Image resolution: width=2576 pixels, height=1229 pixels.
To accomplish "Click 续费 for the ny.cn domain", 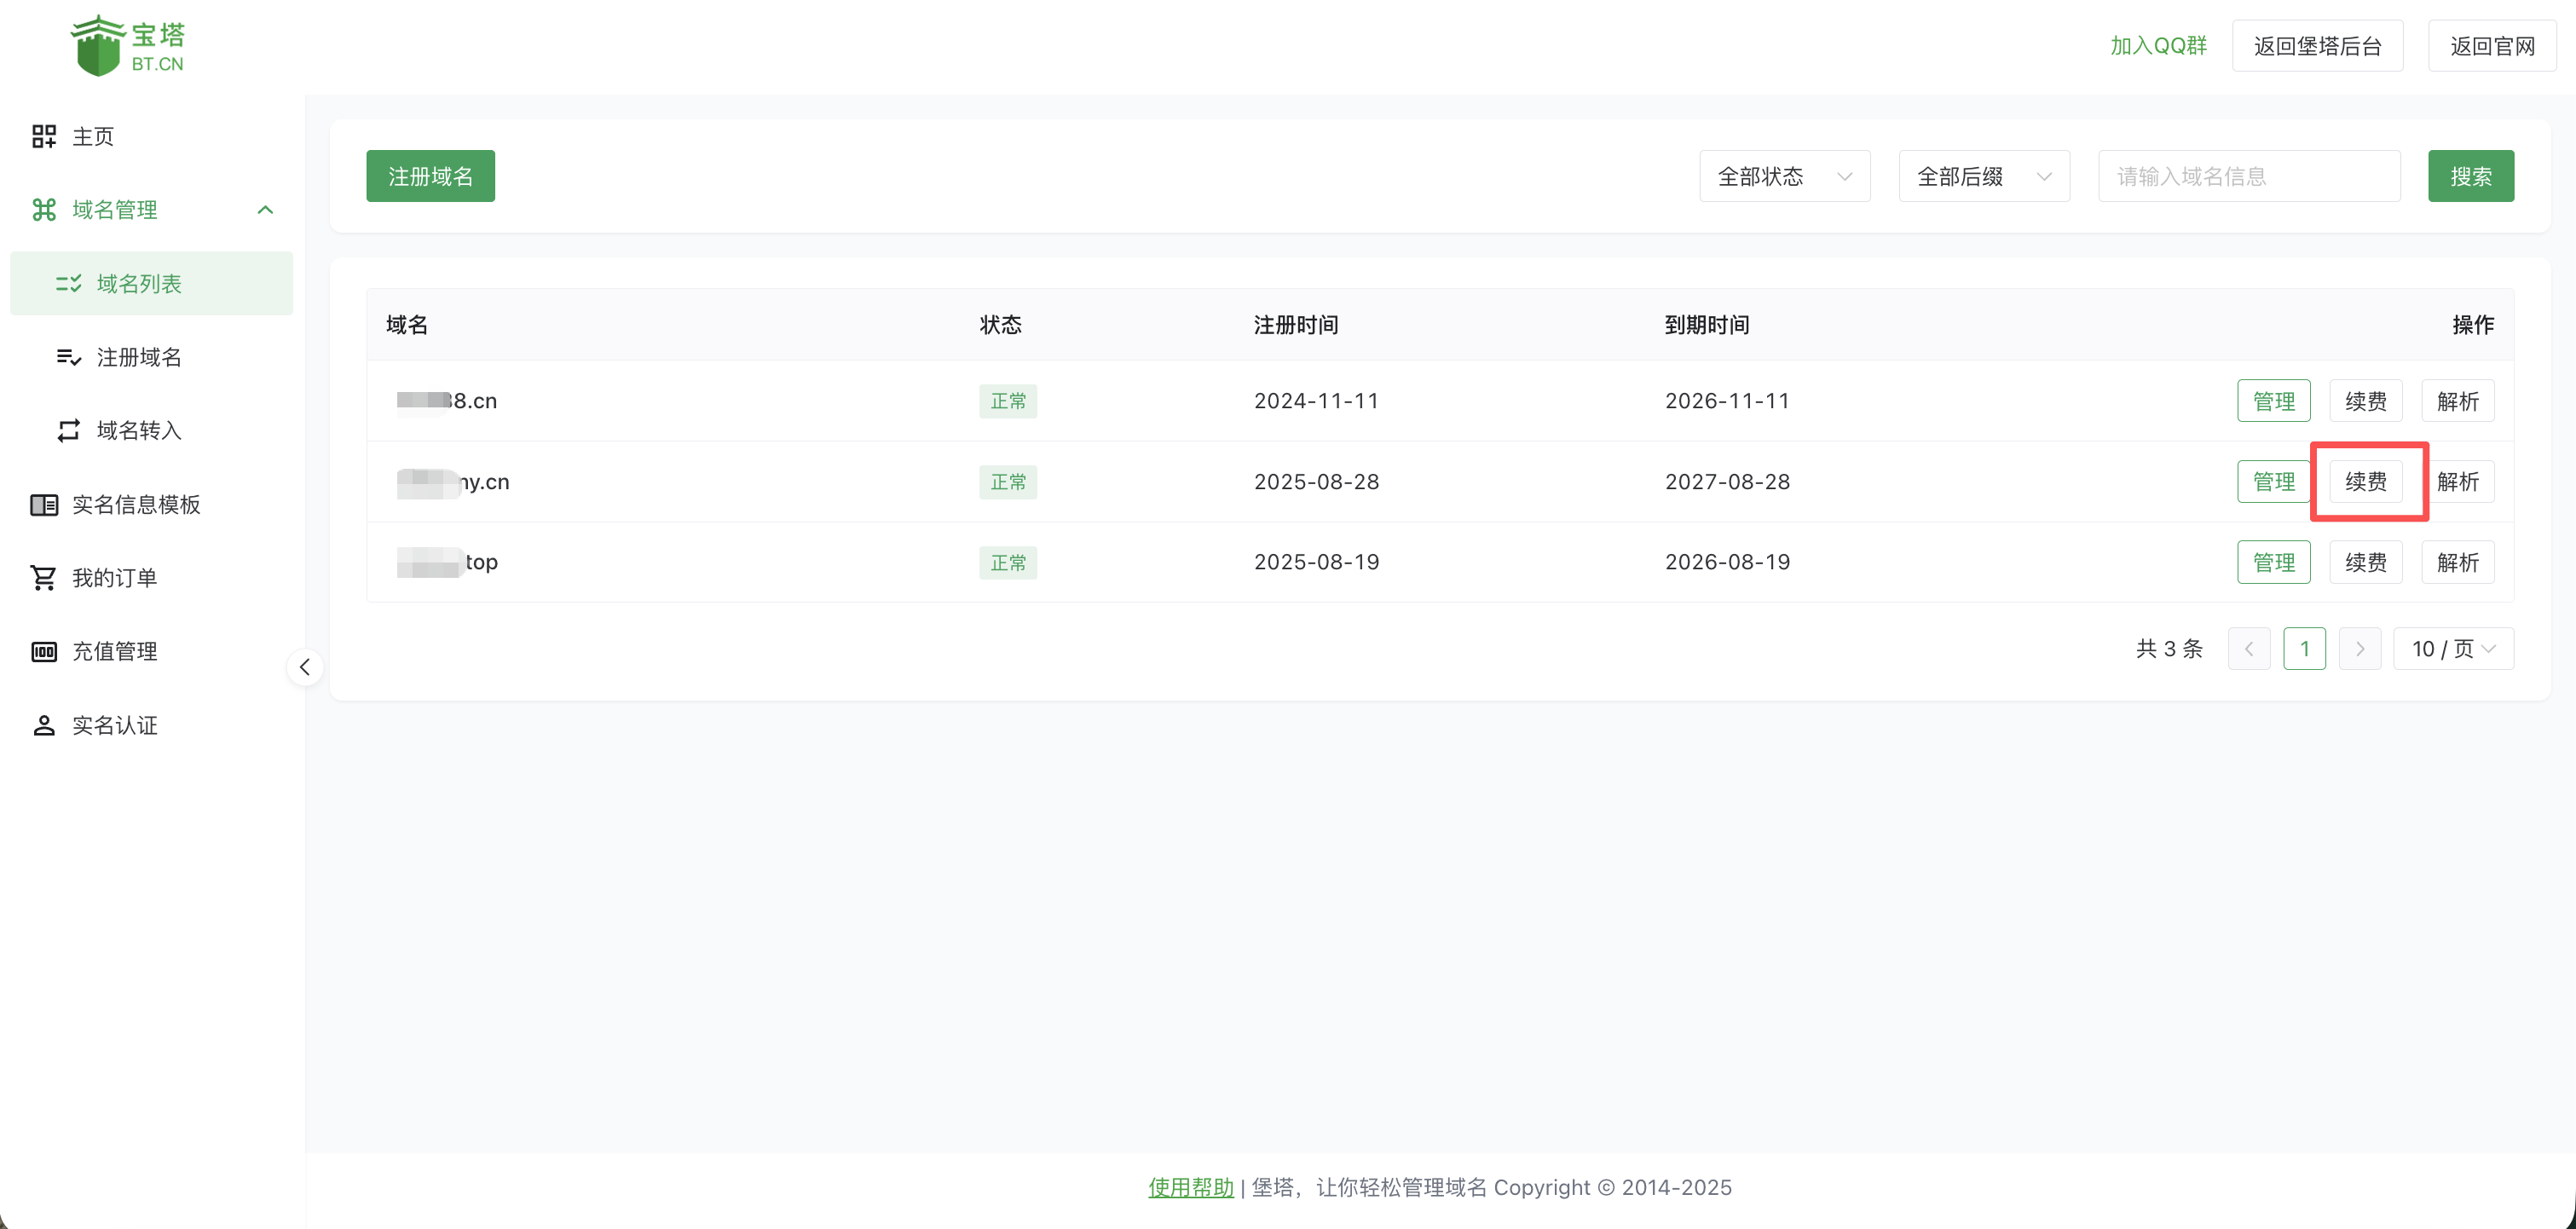I will [x=2365, y=481].
